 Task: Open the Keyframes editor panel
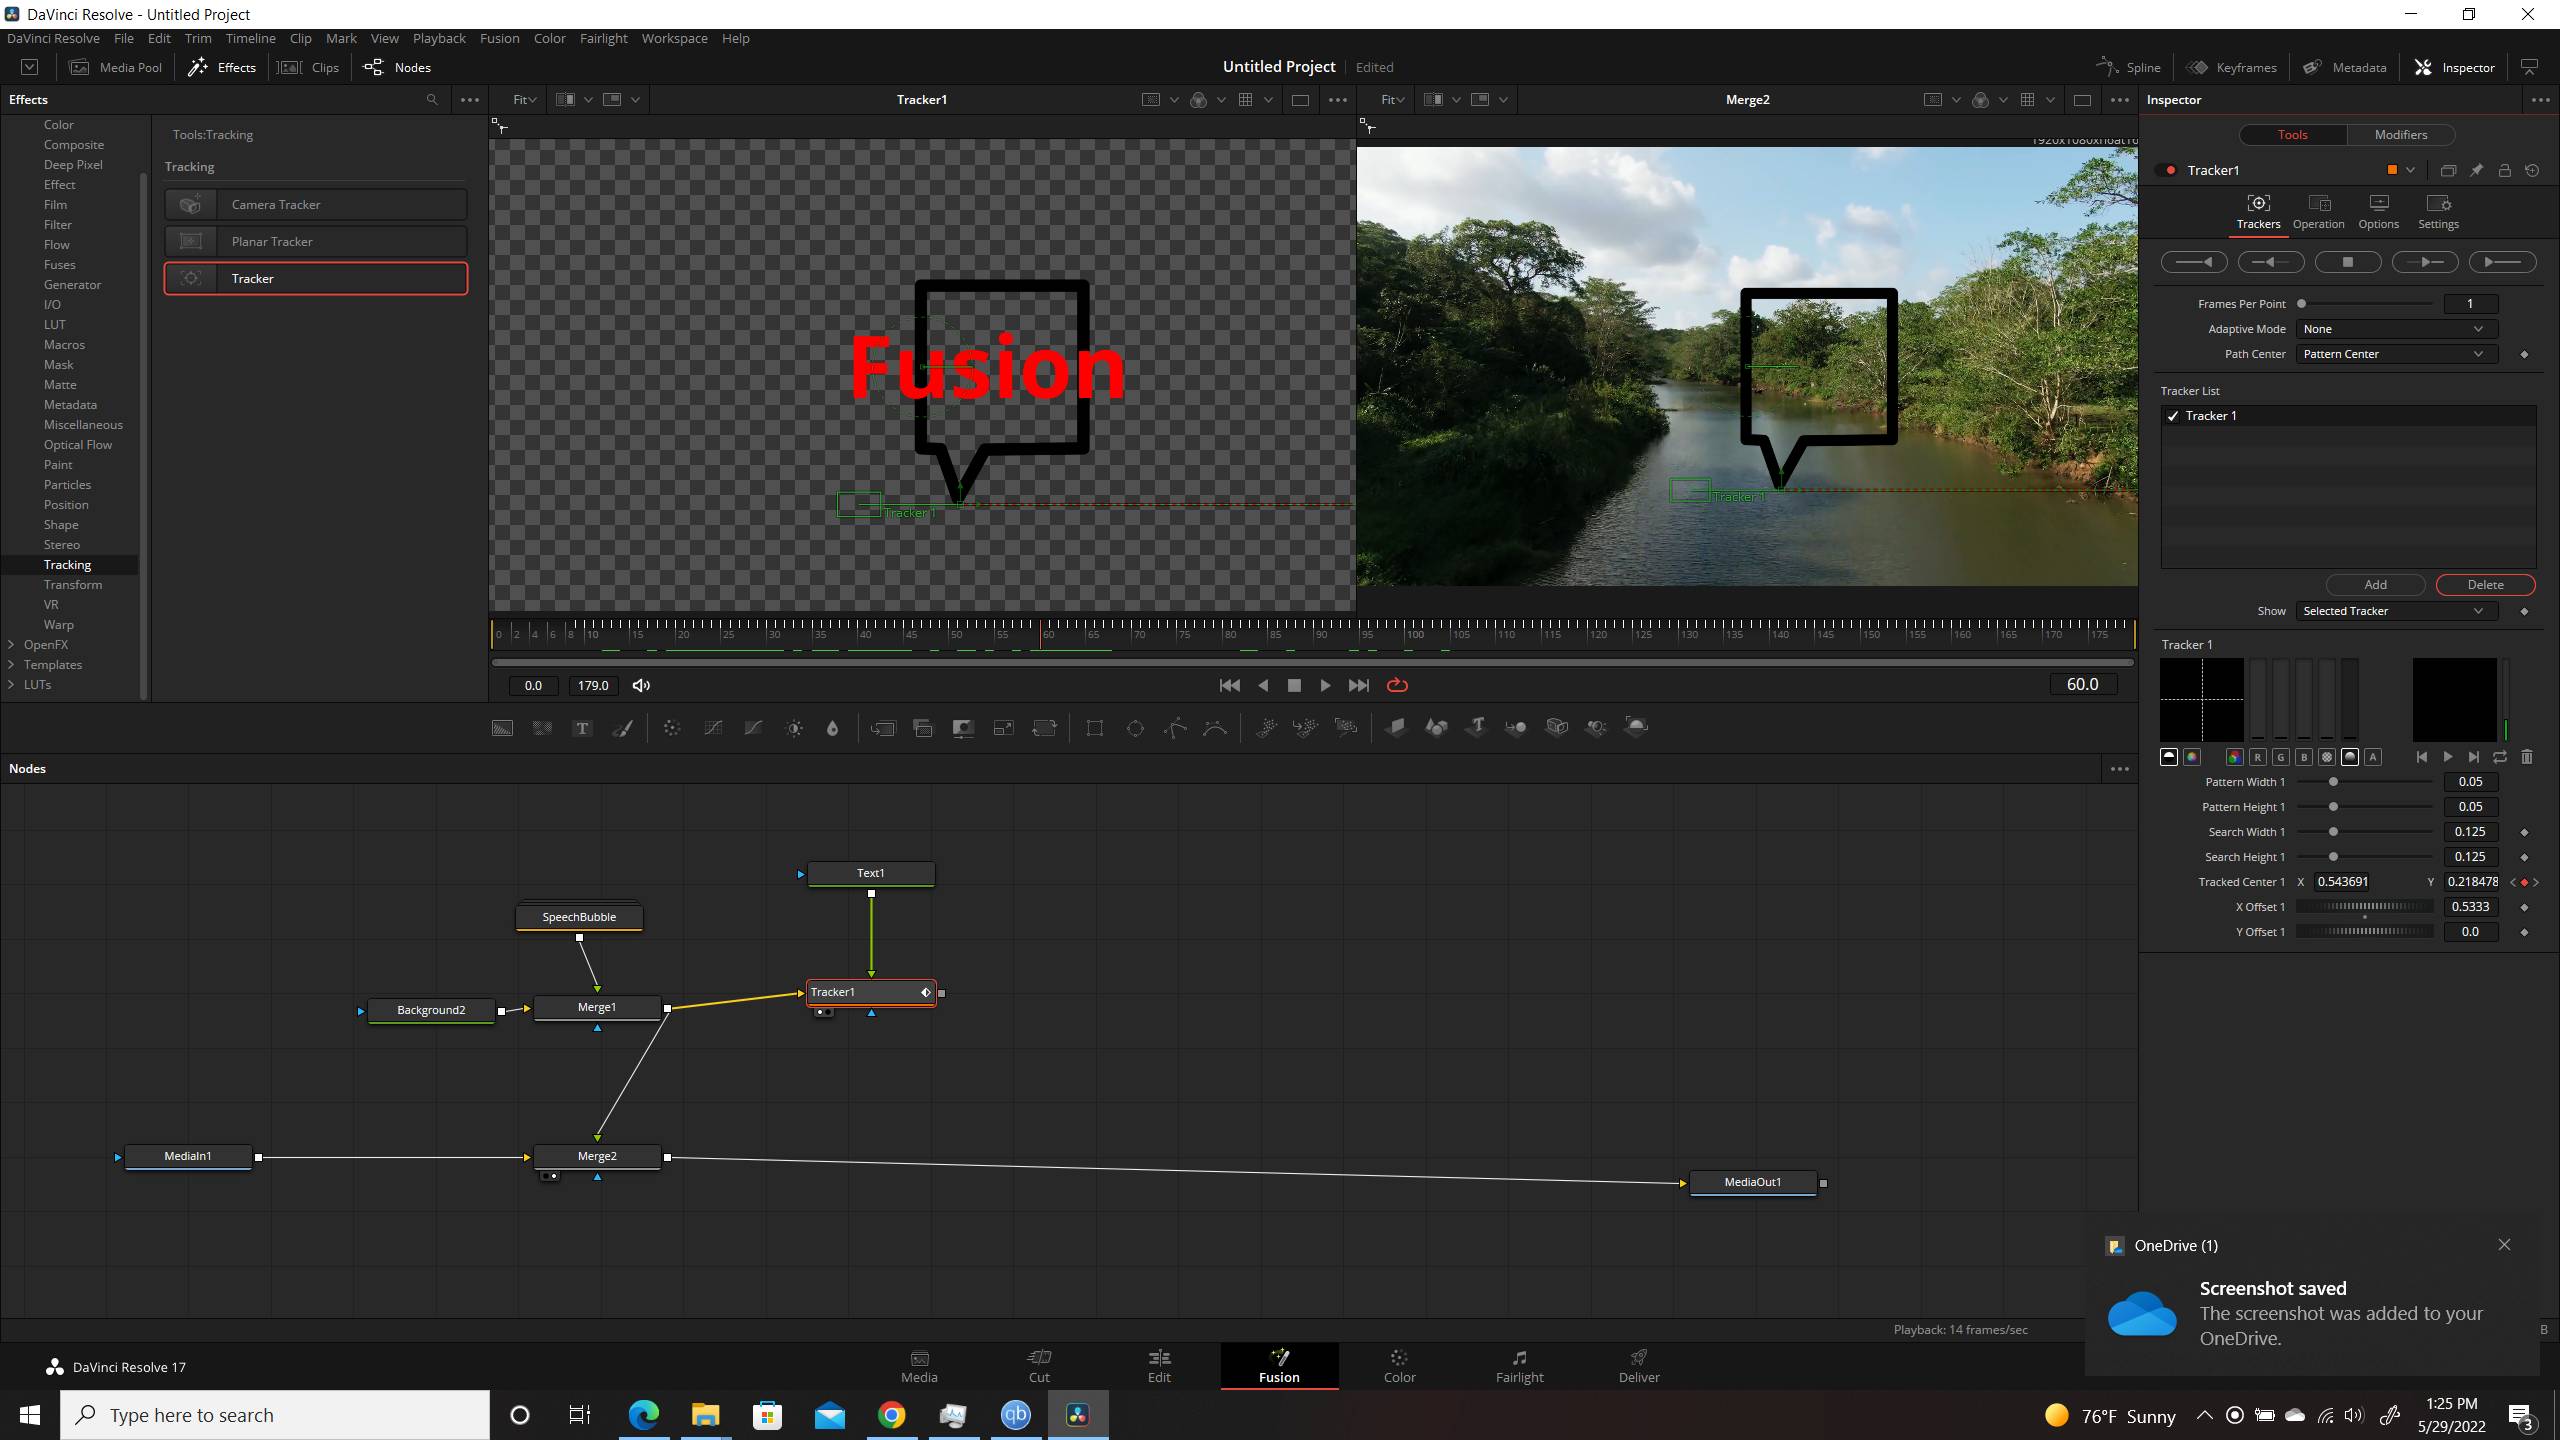(2231, 67)
